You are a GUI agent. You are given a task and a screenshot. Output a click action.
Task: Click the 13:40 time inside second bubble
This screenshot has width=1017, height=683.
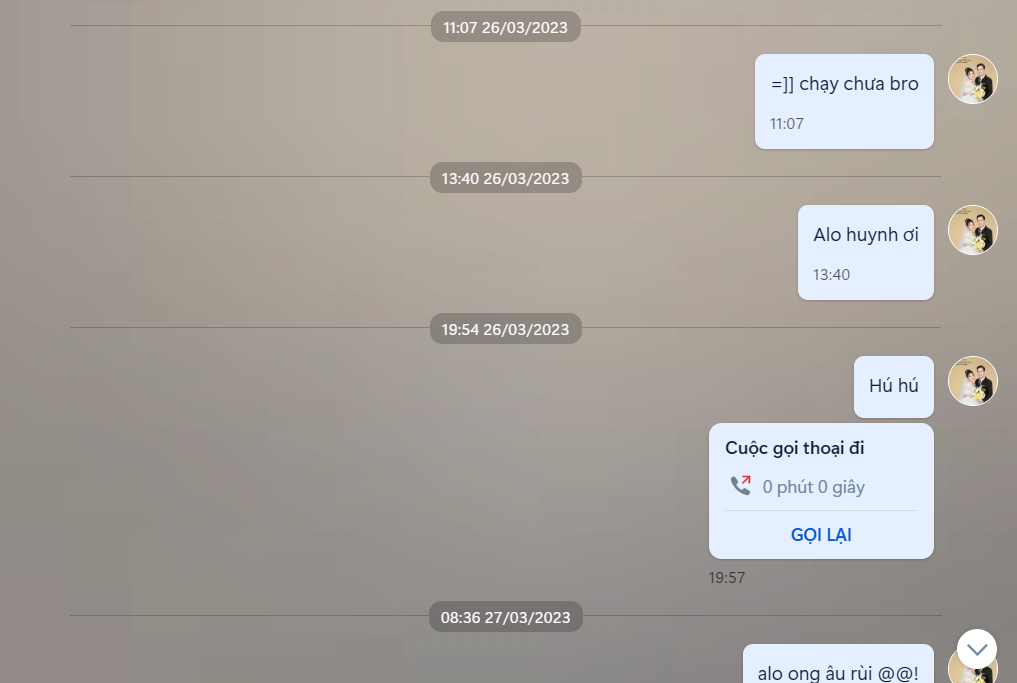pos(832,275)
